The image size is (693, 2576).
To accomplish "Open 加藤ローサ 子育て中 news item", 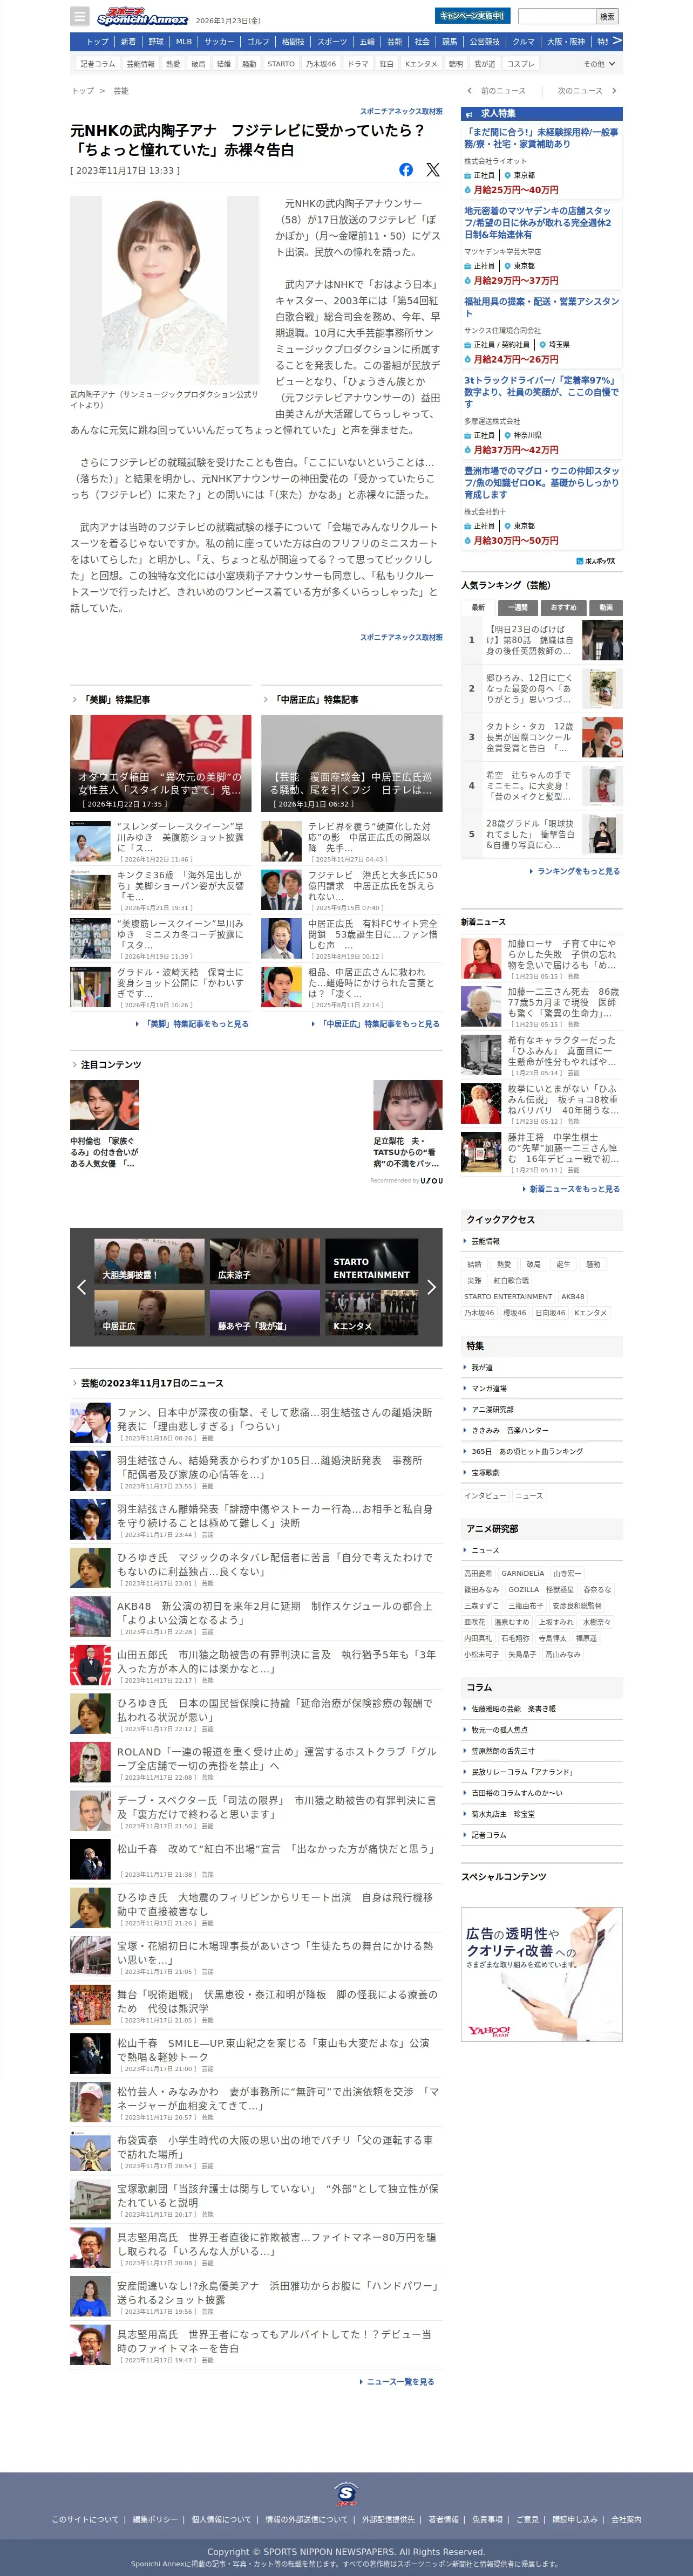I will 562,954.
